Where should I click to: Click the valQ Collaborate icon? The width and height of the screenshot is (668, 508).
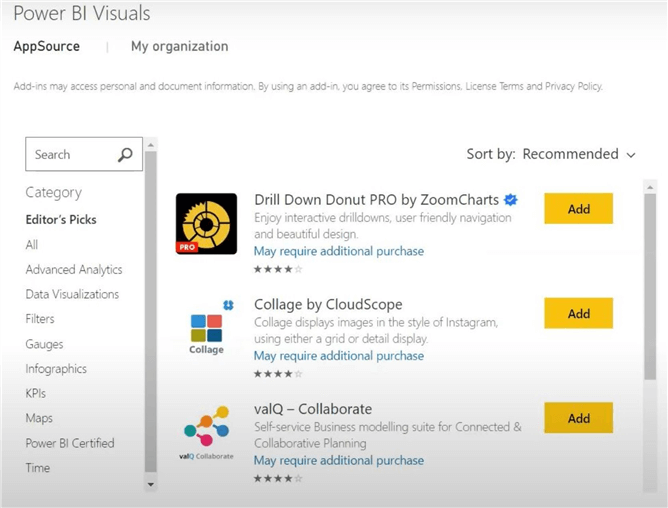tap(206, 430)
